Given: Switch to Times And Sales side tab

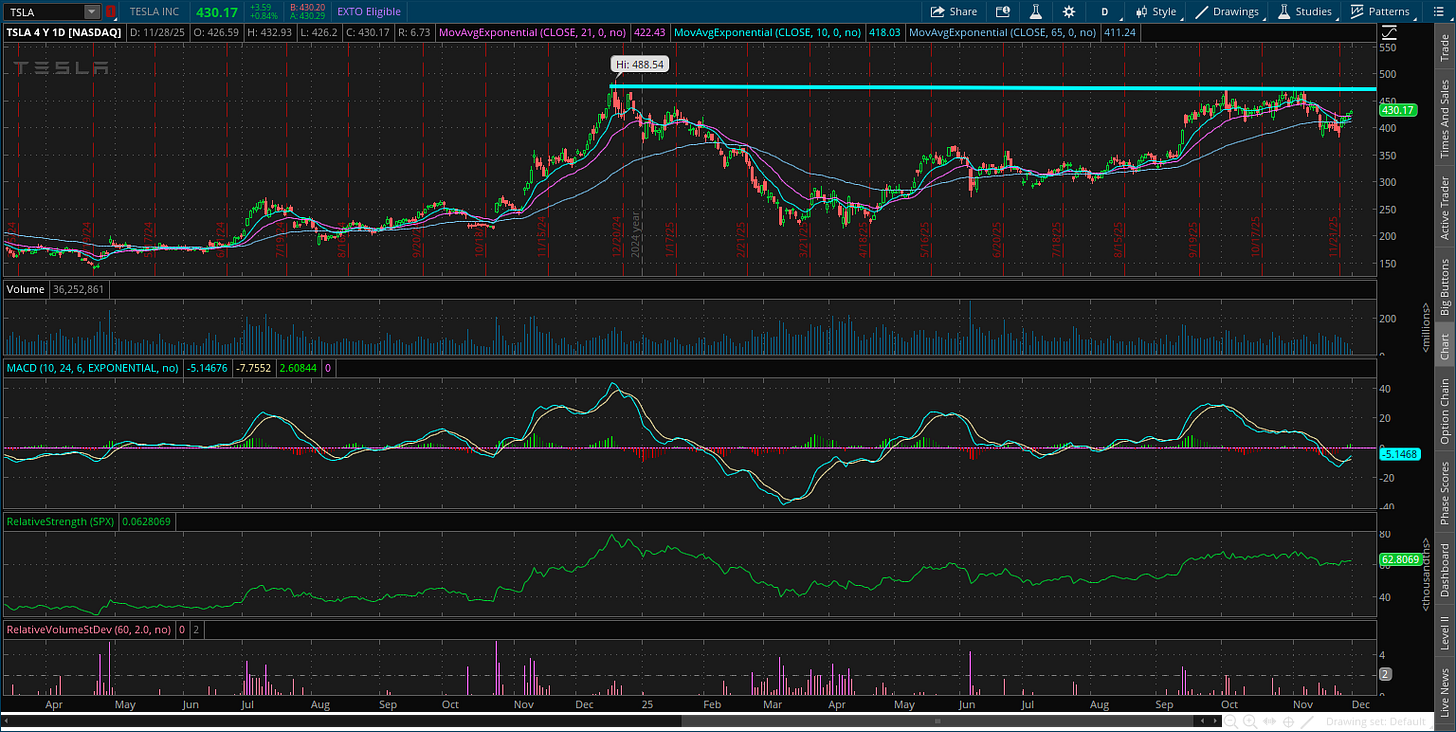Looking at the screenshot, I should [x=1443, y=118].
